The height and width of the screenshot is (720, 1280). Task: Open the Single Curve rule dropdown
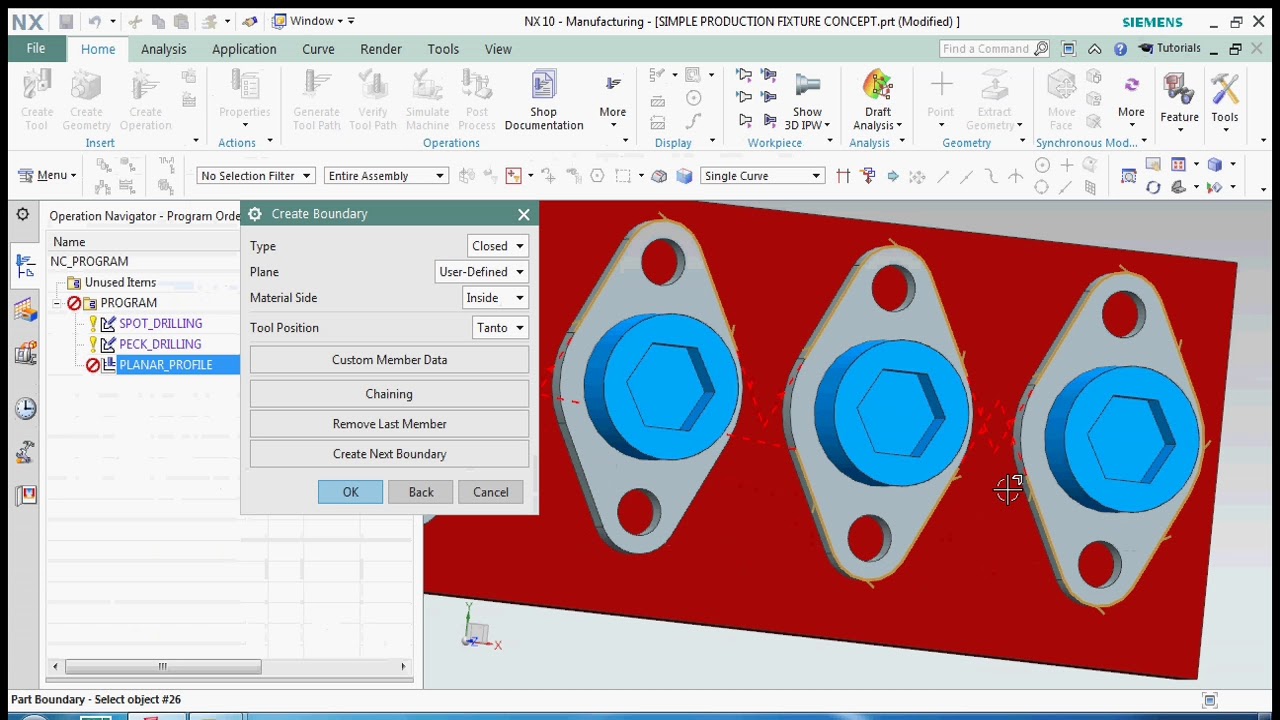pos(762,176)
